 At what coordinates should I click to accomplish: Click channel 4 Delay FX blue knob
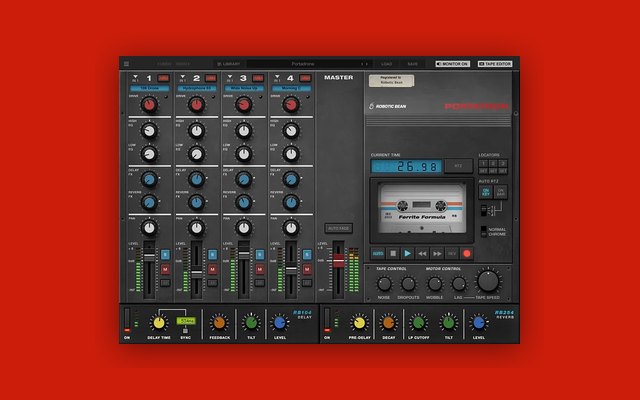coord(291,180)
